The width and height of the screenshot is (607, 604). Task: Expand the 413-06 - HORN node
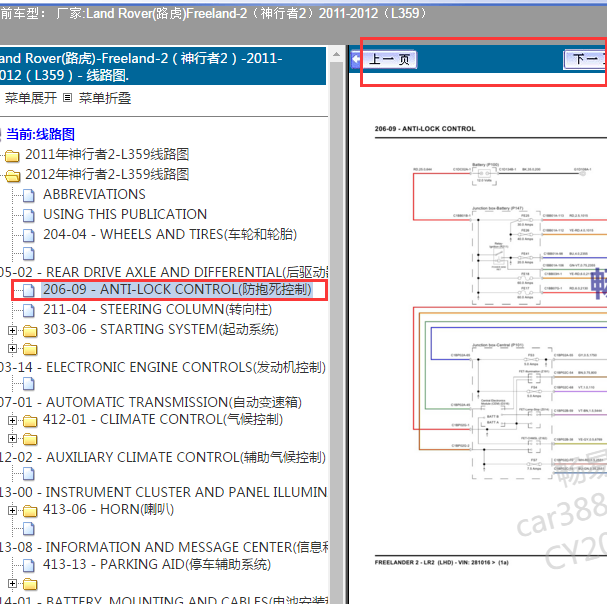(x=12, y=510)
